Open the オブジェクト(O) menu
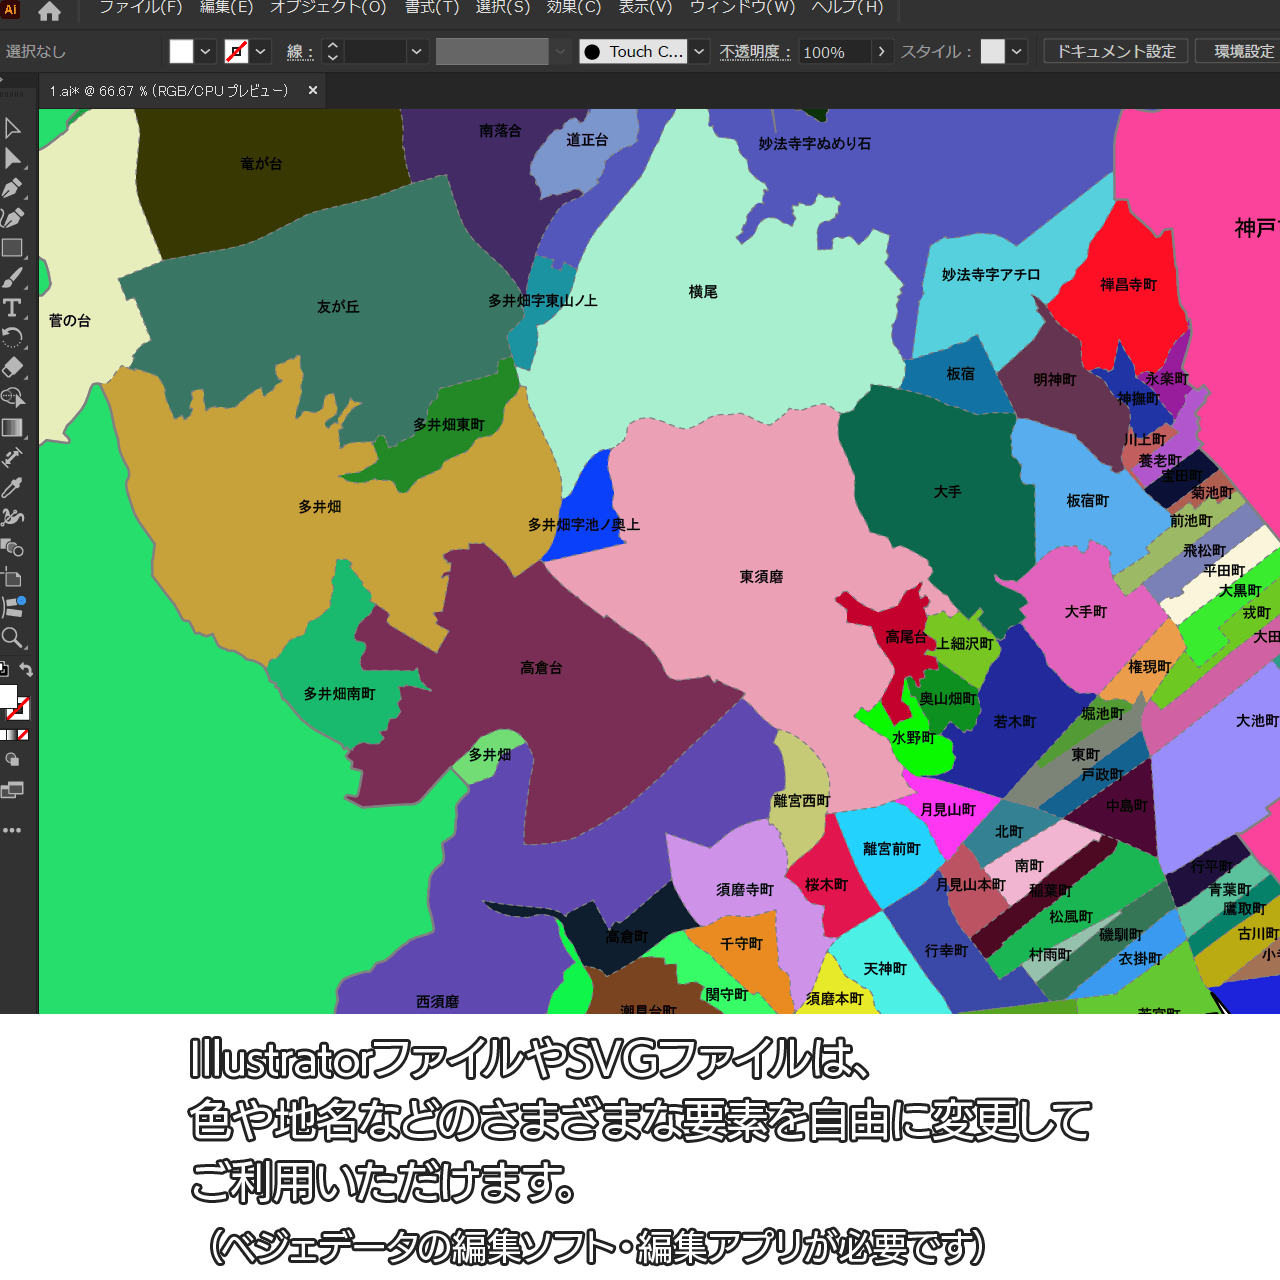Viewport: 1280px width, 1280px height. click(328, 8)
